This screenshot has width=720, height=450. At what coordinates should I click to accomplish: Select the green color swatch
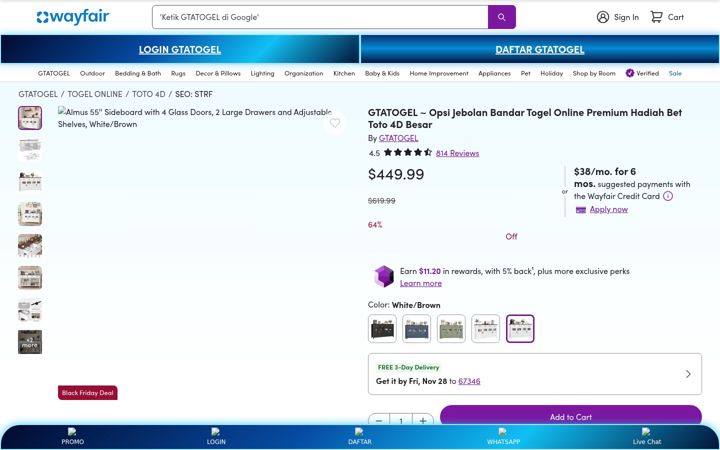pos(451,328)
